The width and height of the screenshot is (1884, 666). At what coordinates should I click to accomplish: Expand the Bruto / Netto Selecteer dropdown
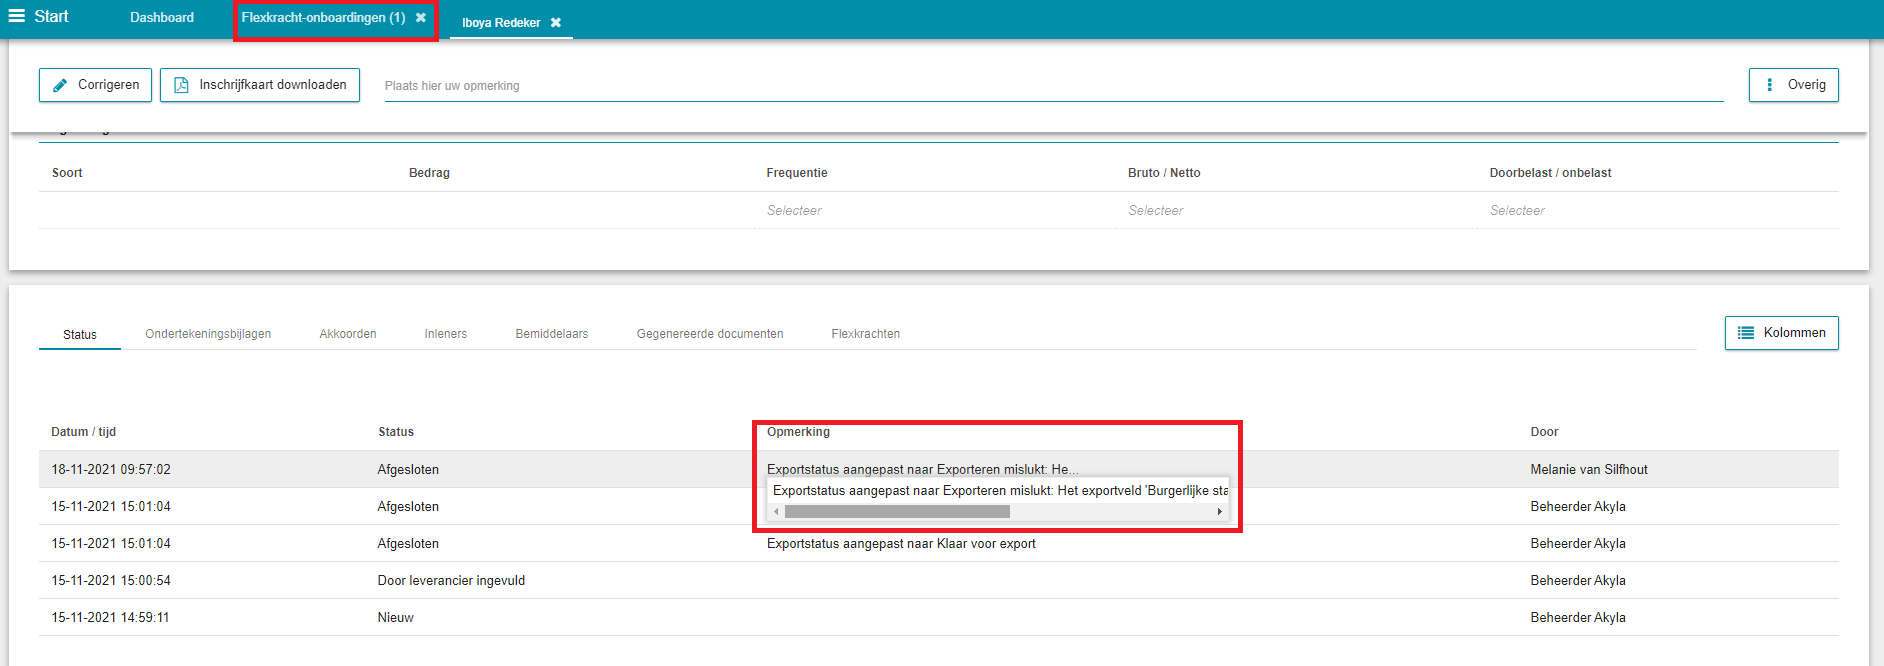point(1155,211)
